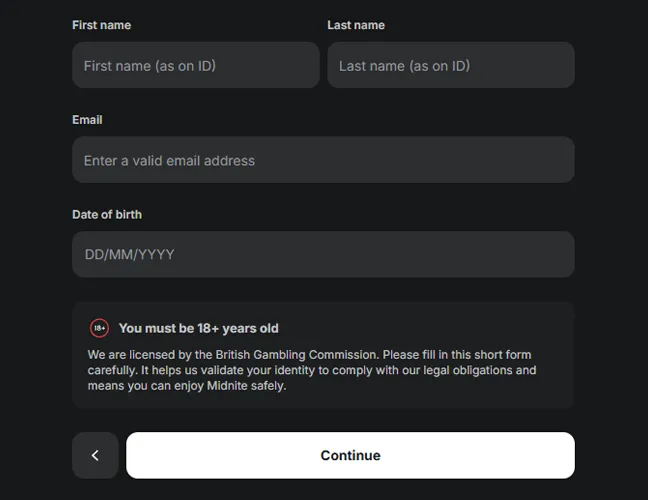This screenshot has height=500, width=648.
Task: Click the "Last name" field label
Action: tap(356, 25)
